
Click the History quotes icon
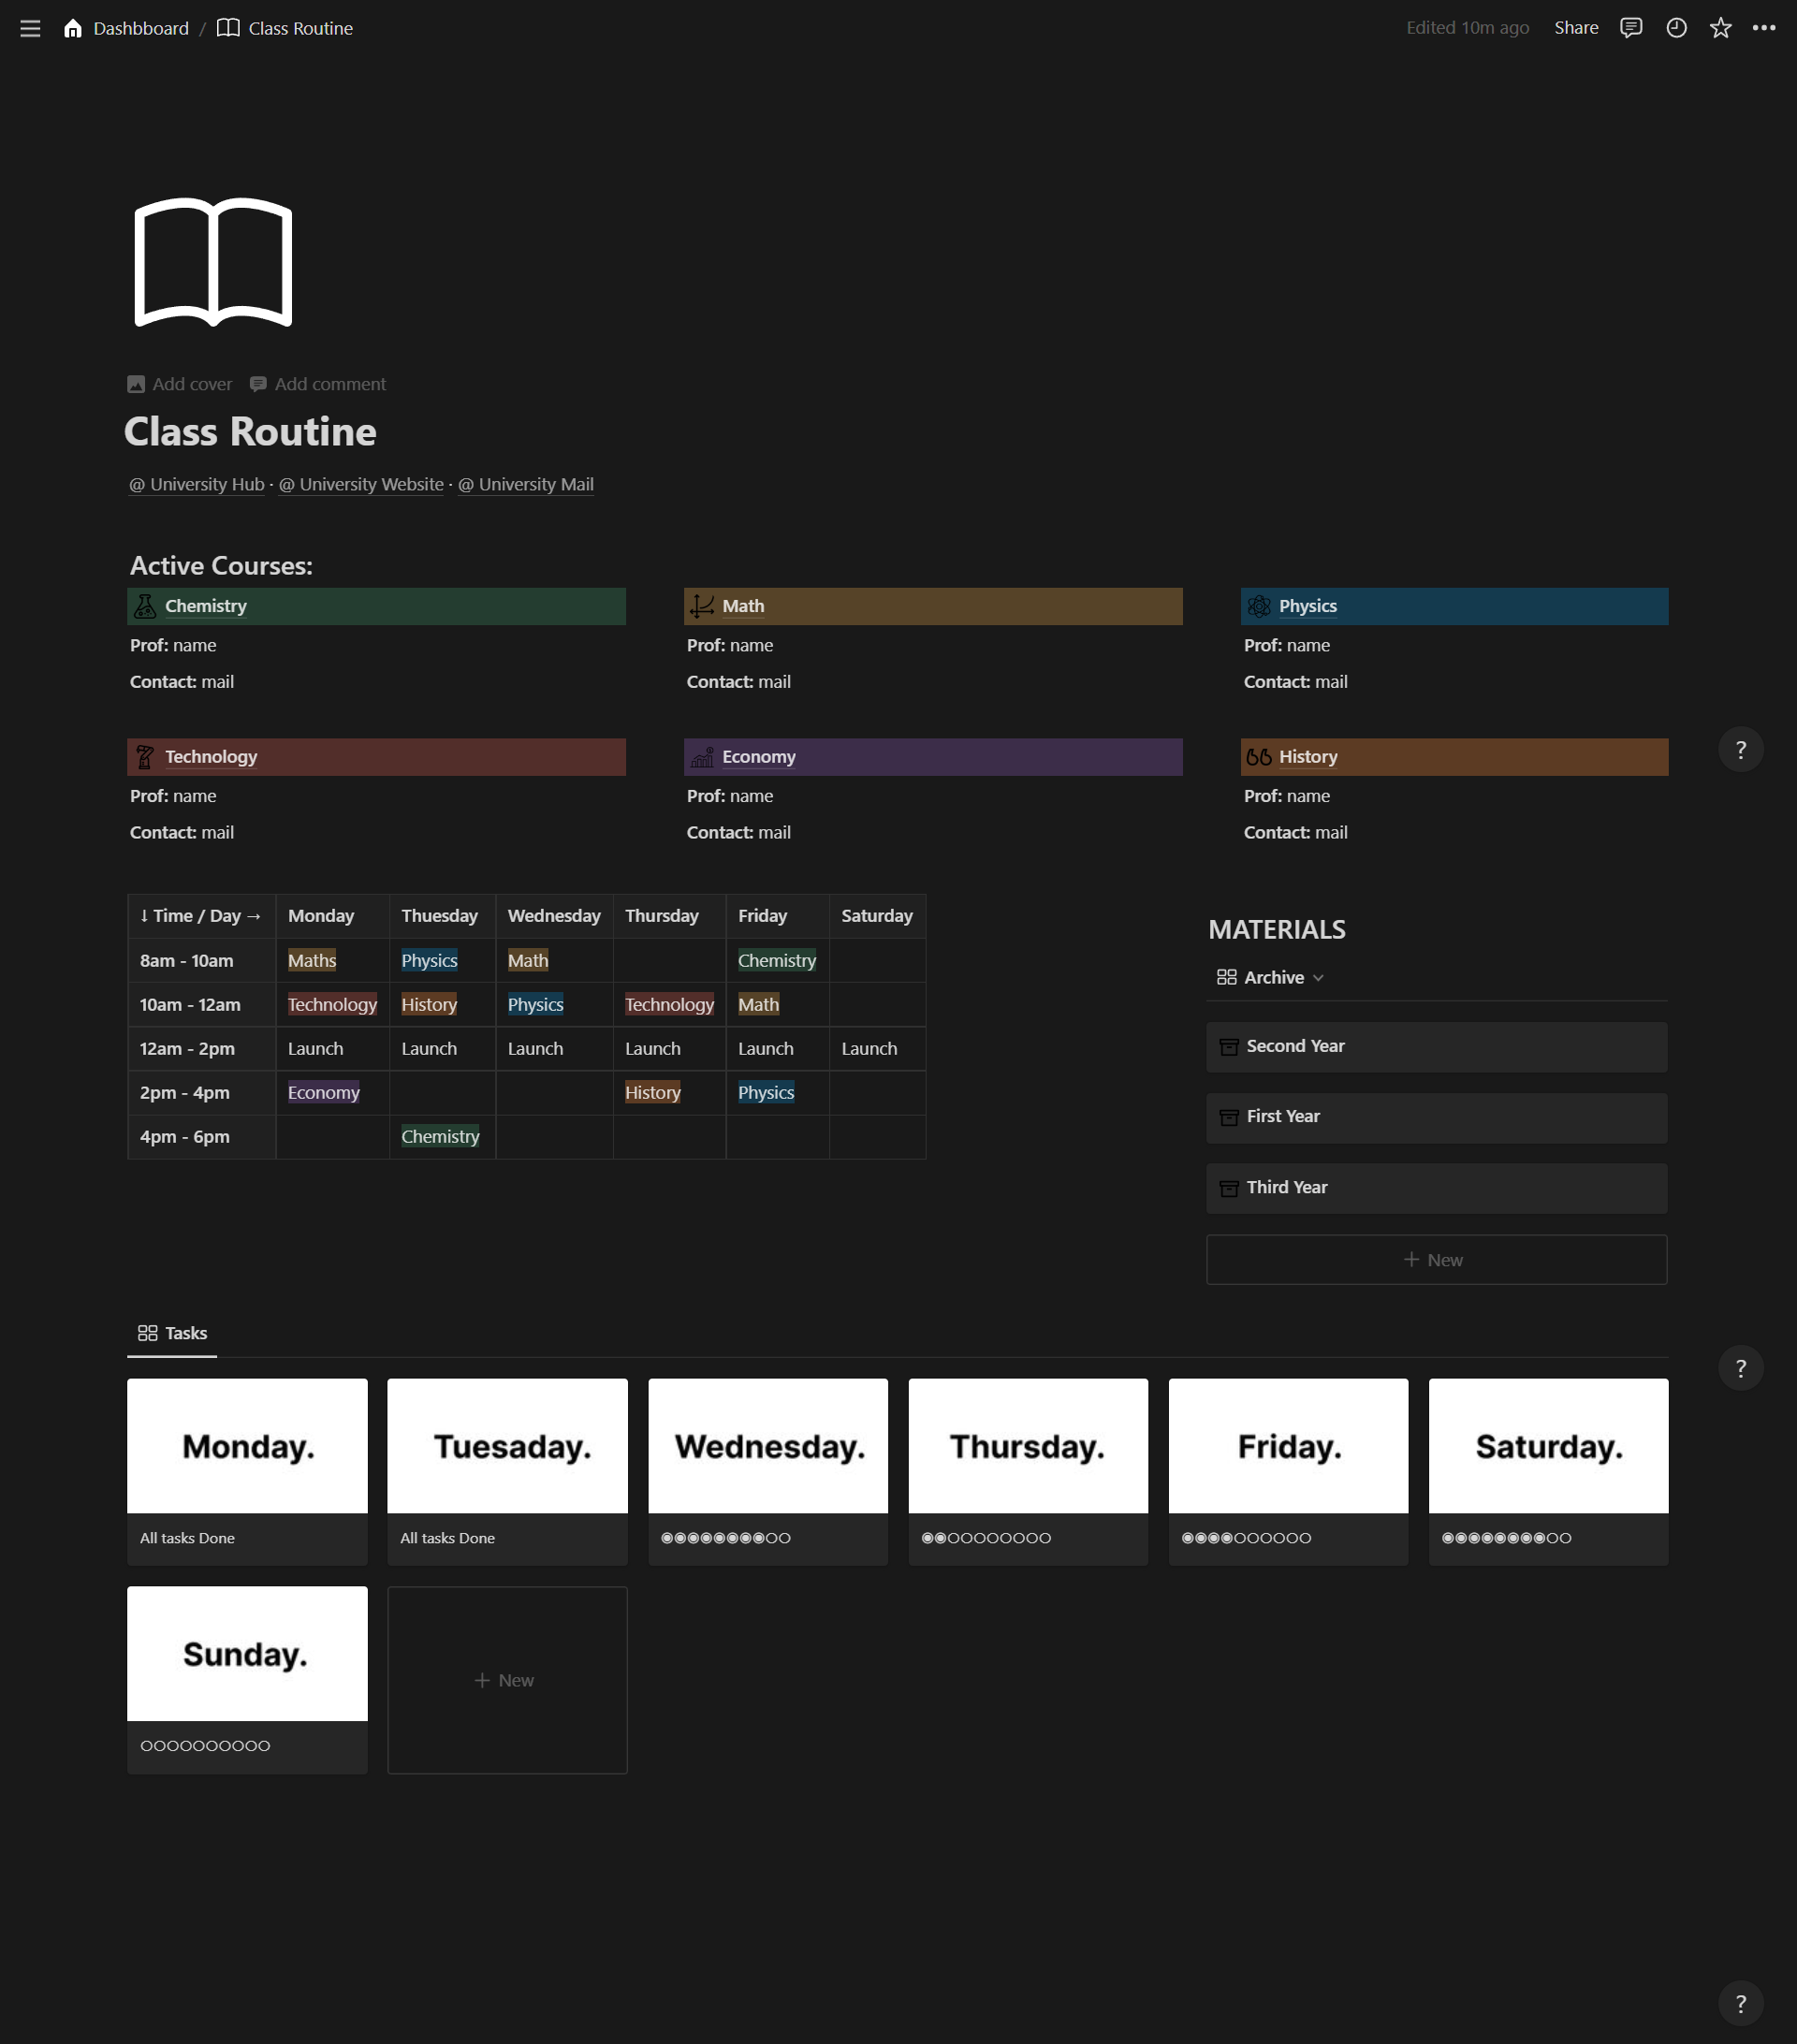(x=1259, y=757)
